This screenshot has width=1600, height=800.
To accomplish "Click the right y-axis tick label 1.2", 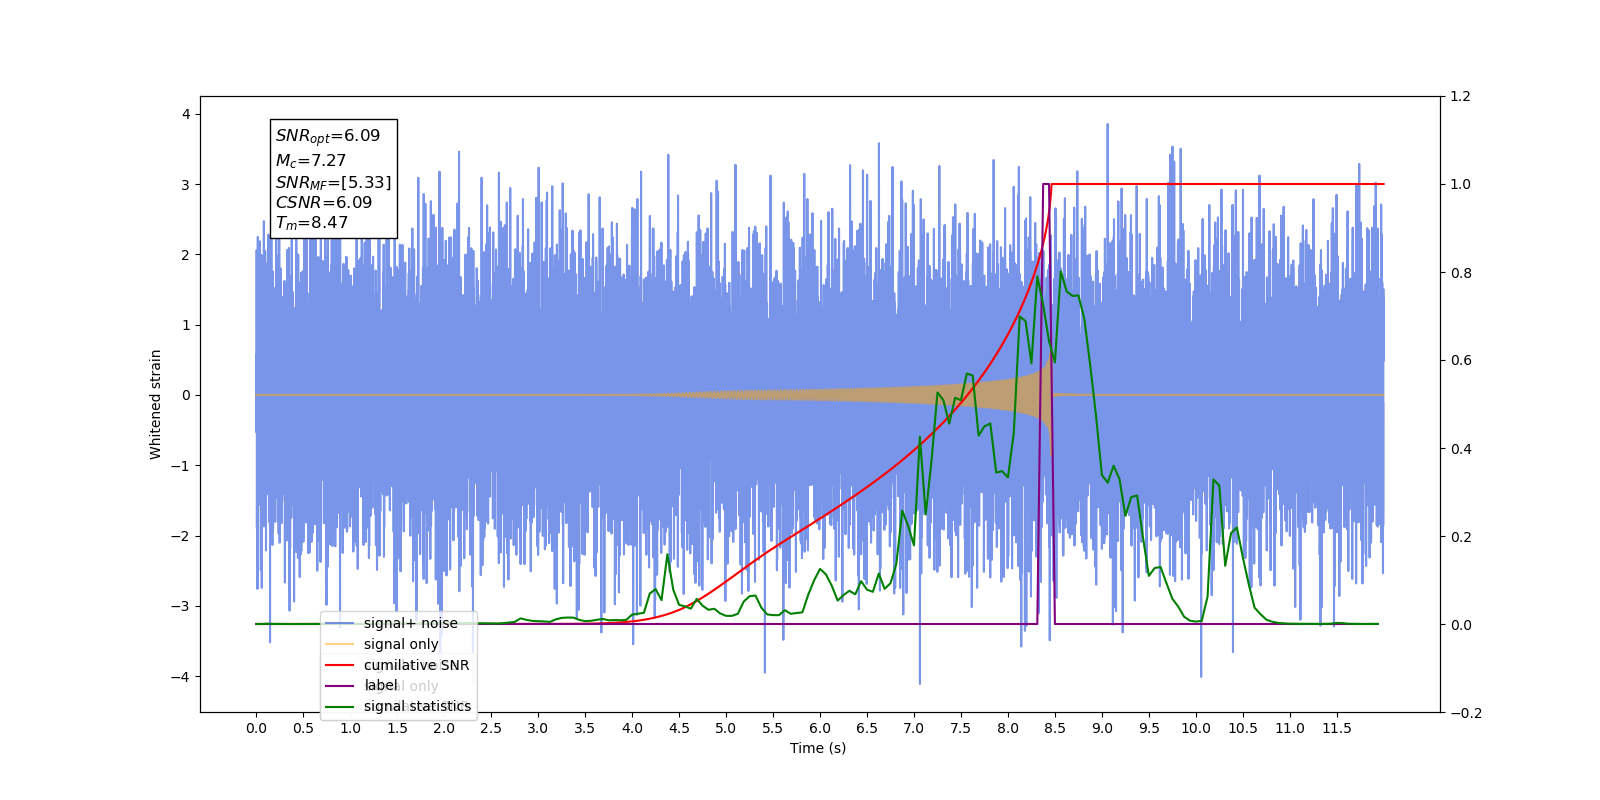I will point(1460,97).
